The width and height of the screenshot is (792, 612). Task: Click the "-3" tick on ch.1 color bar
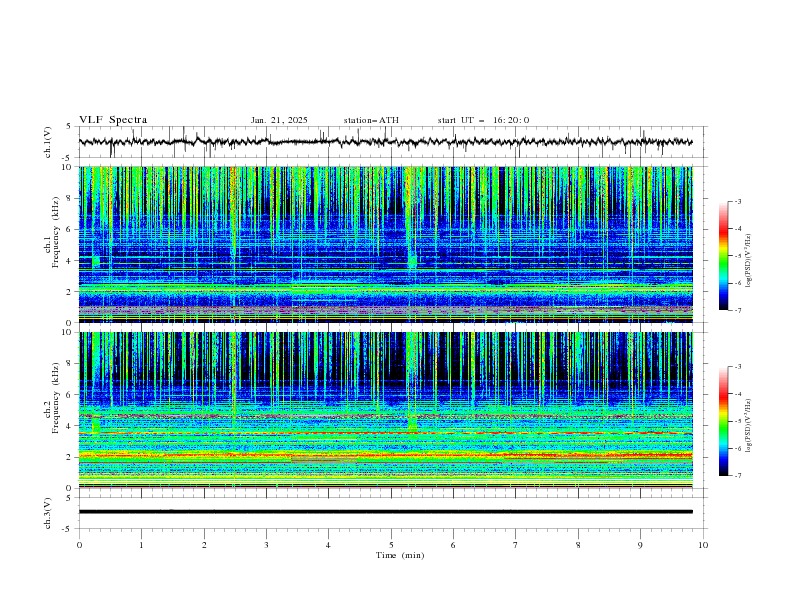[737, 201]
